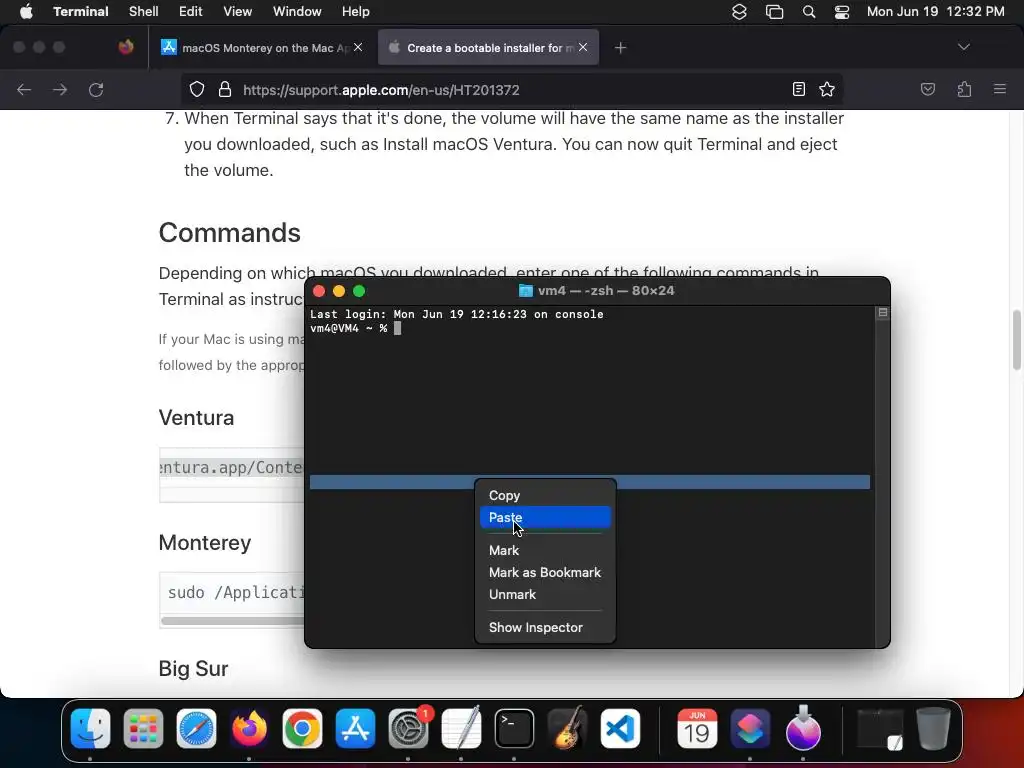
Task: Open Firefox hamburger application menu
Action: pos(1000,89)
